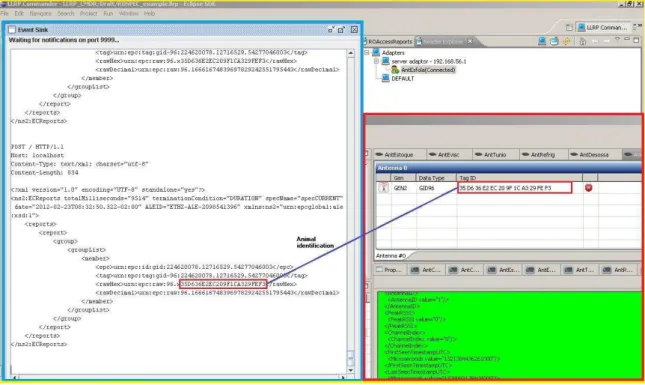645x385 pixels.
Task: Switch to the ROAccessReports tab
Action: click(388, 42)
